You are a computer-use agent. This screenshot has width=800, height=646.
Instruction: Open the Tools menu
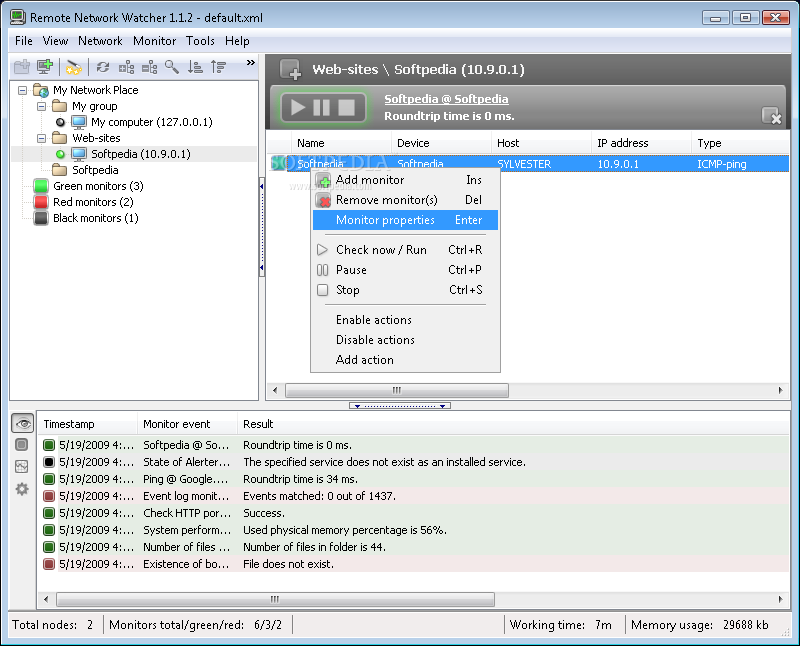coord(200,41)
